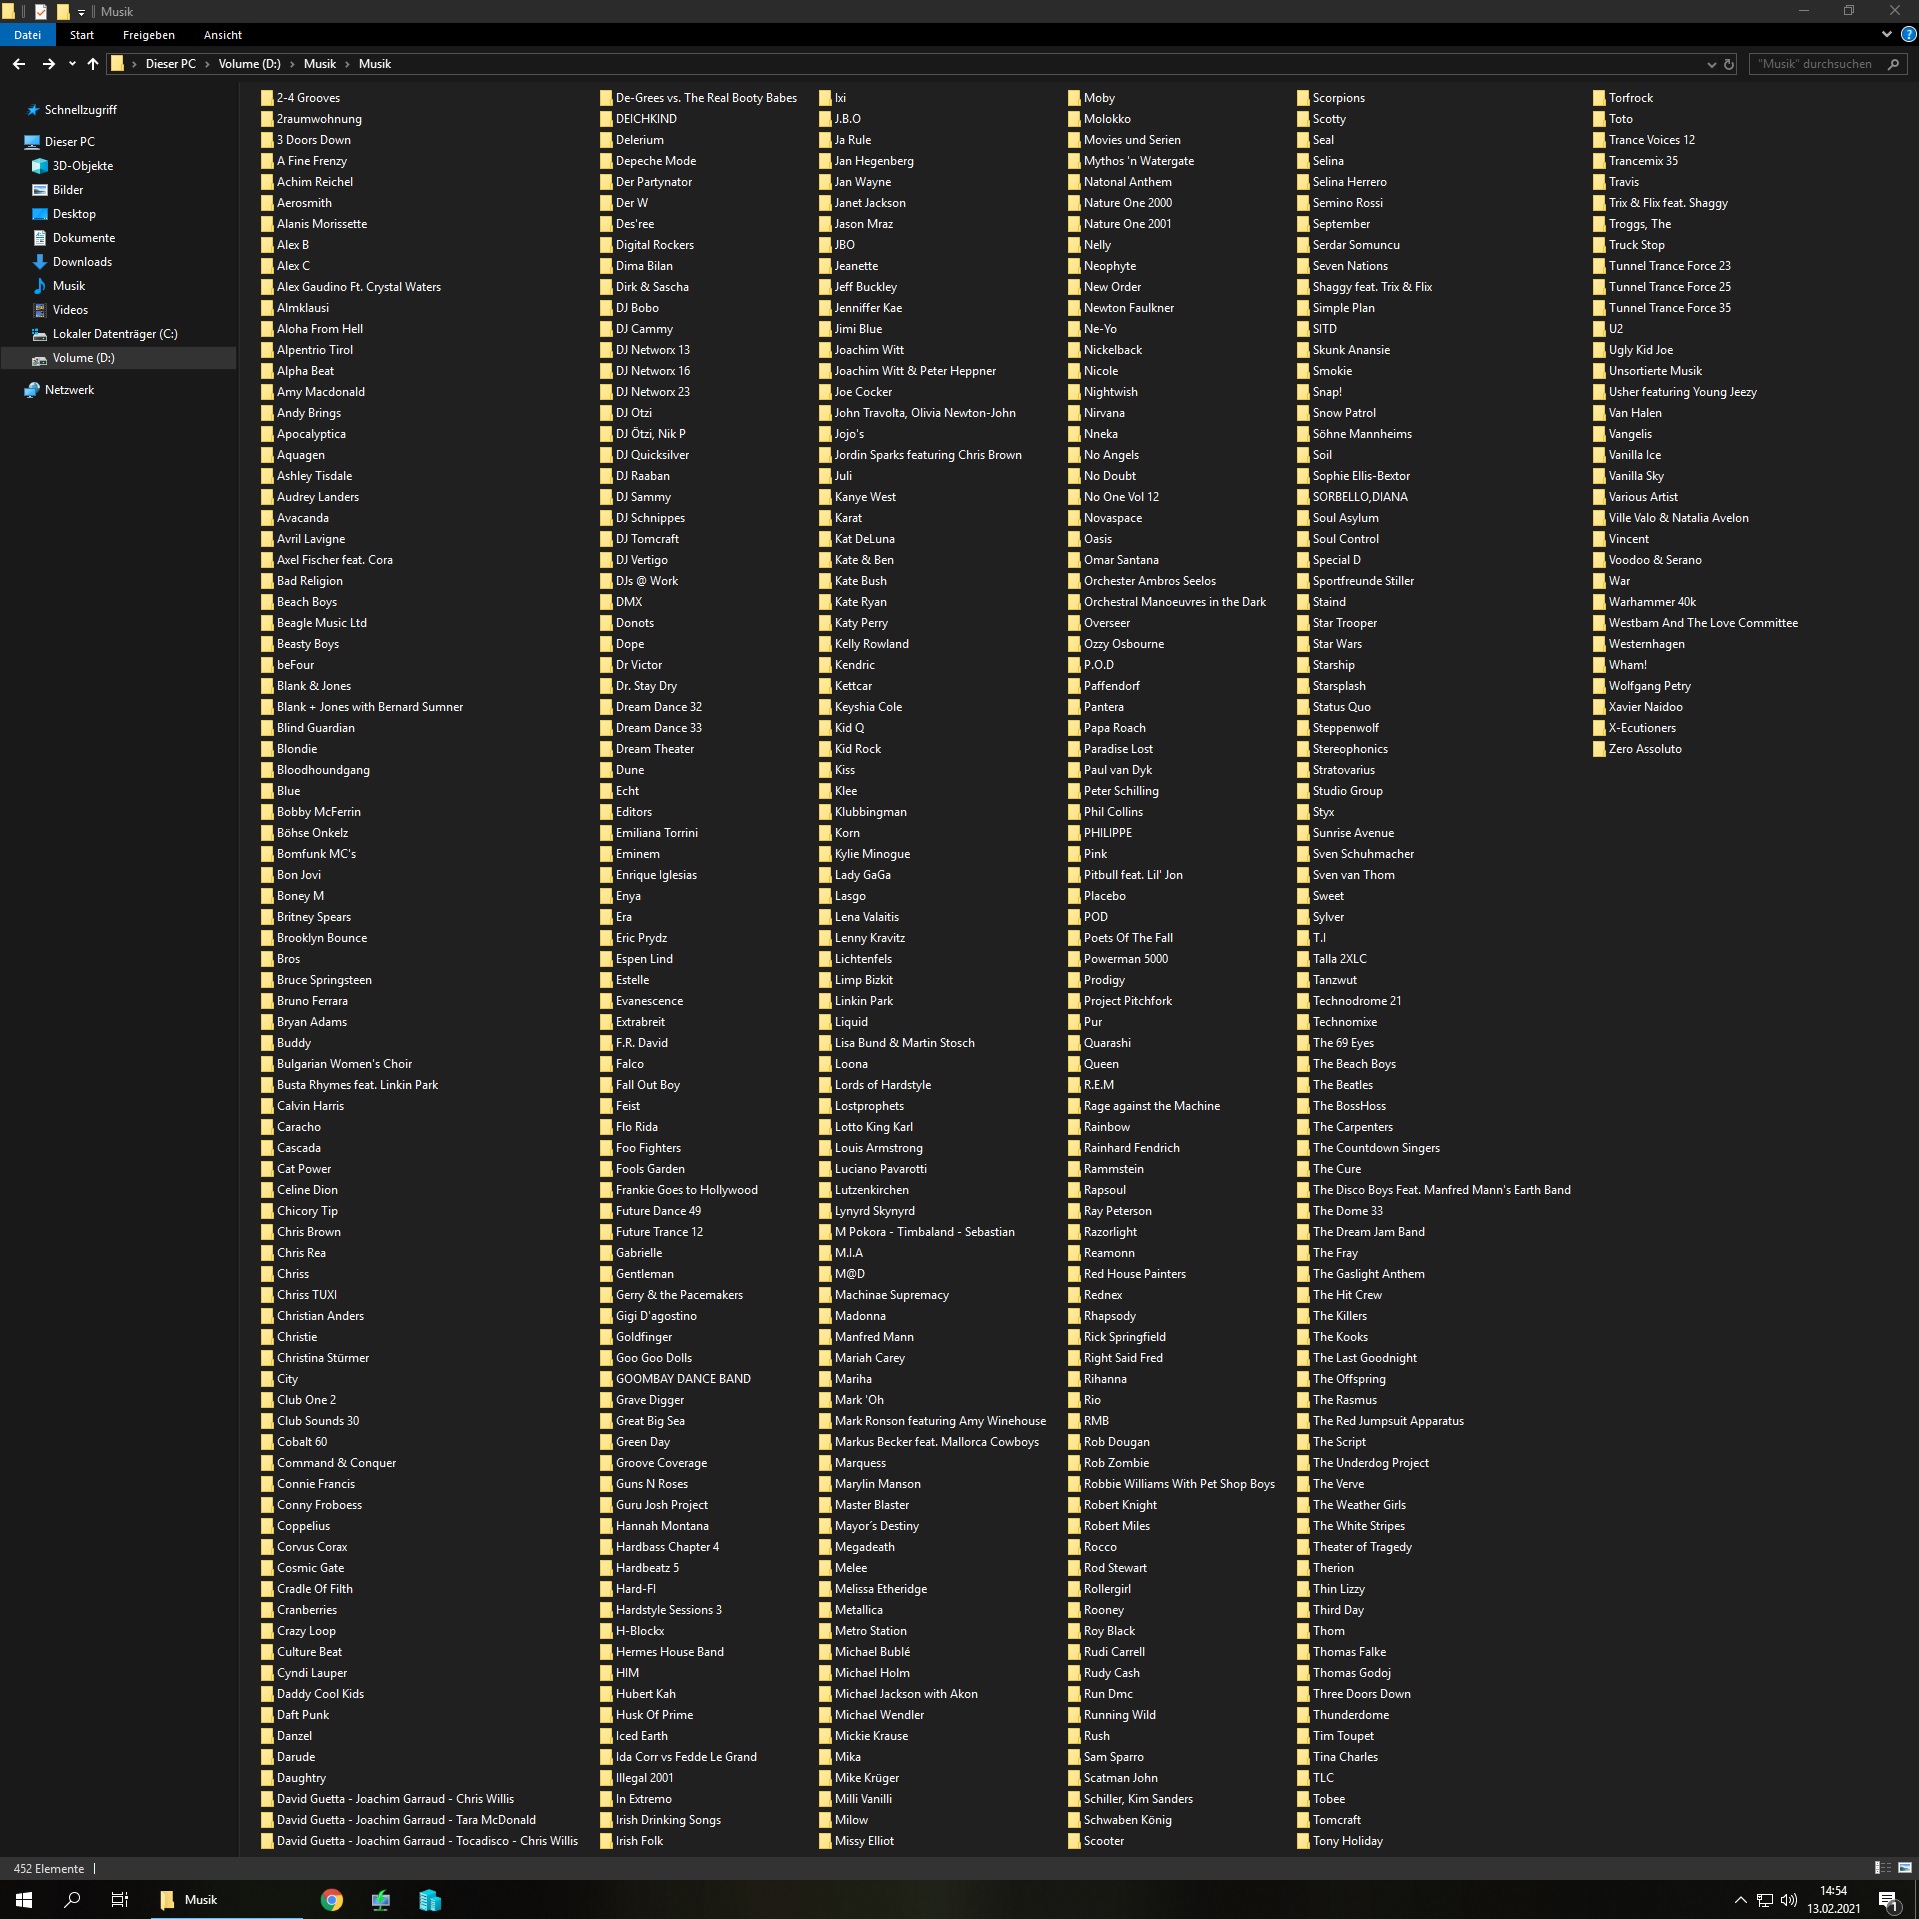Open the notification center
The image size is (1919, 1919).
click(x=1889, y=1900)
